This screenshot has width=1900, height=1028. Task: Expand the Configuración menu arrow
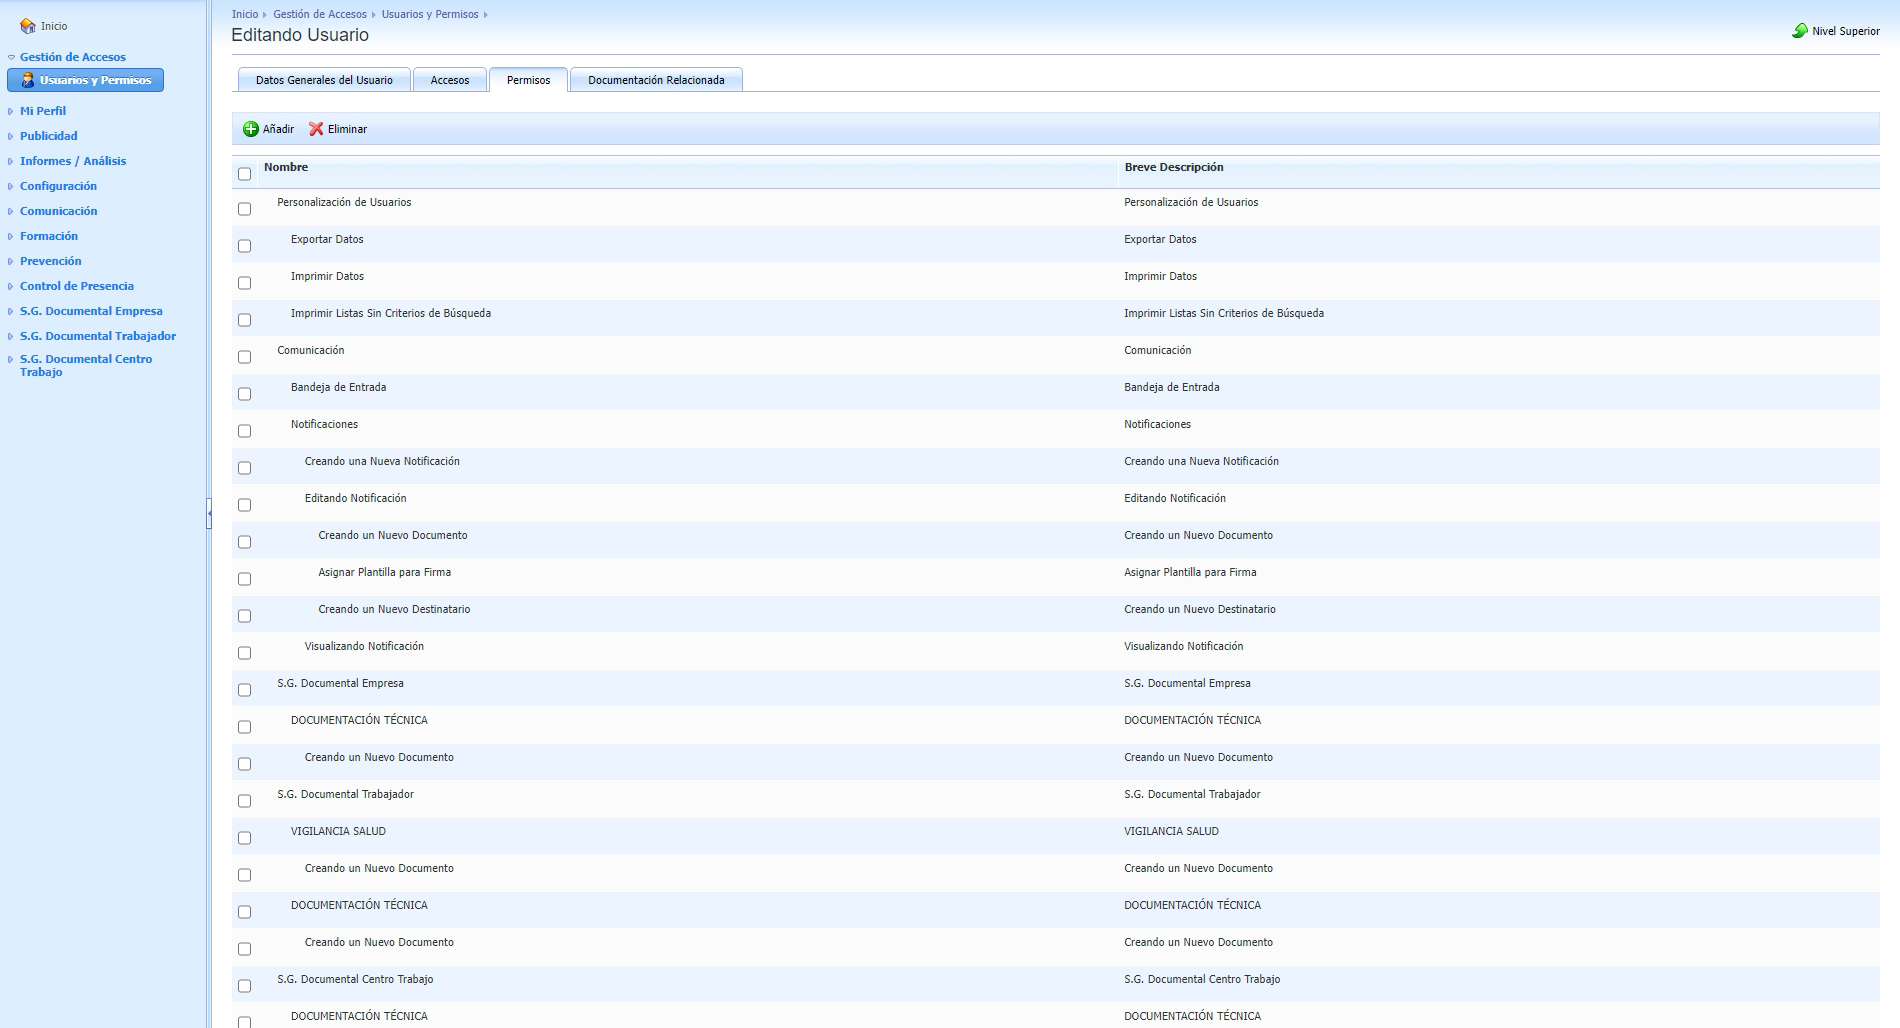pyautogui.click(x=11, y=186)
